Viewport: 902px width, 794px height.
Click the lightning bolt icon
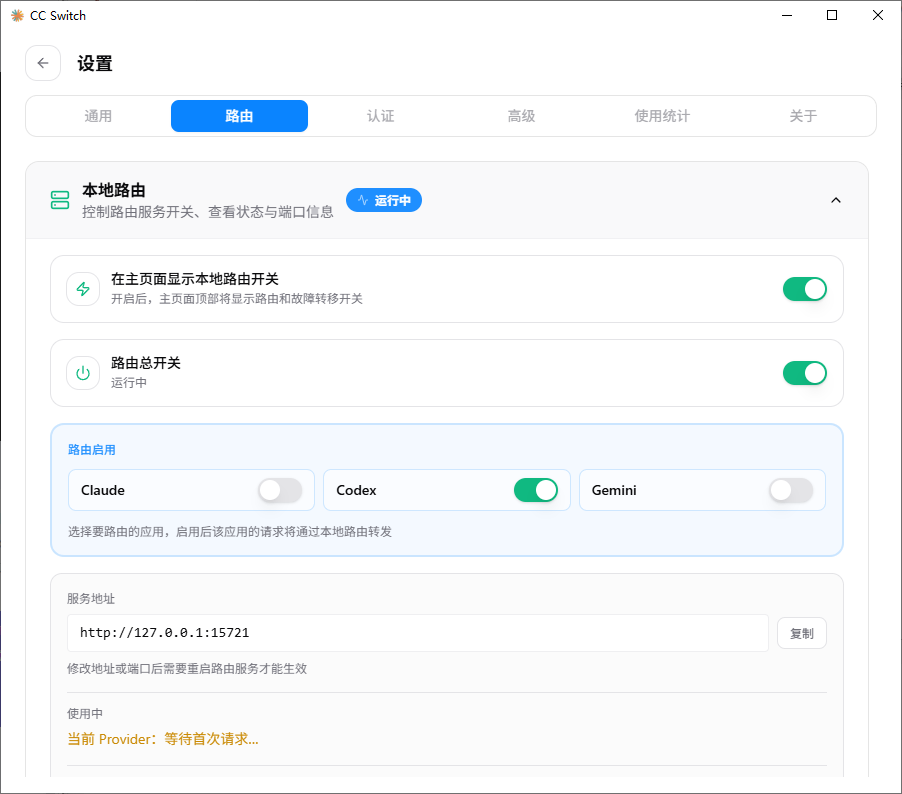pos(83,289)
